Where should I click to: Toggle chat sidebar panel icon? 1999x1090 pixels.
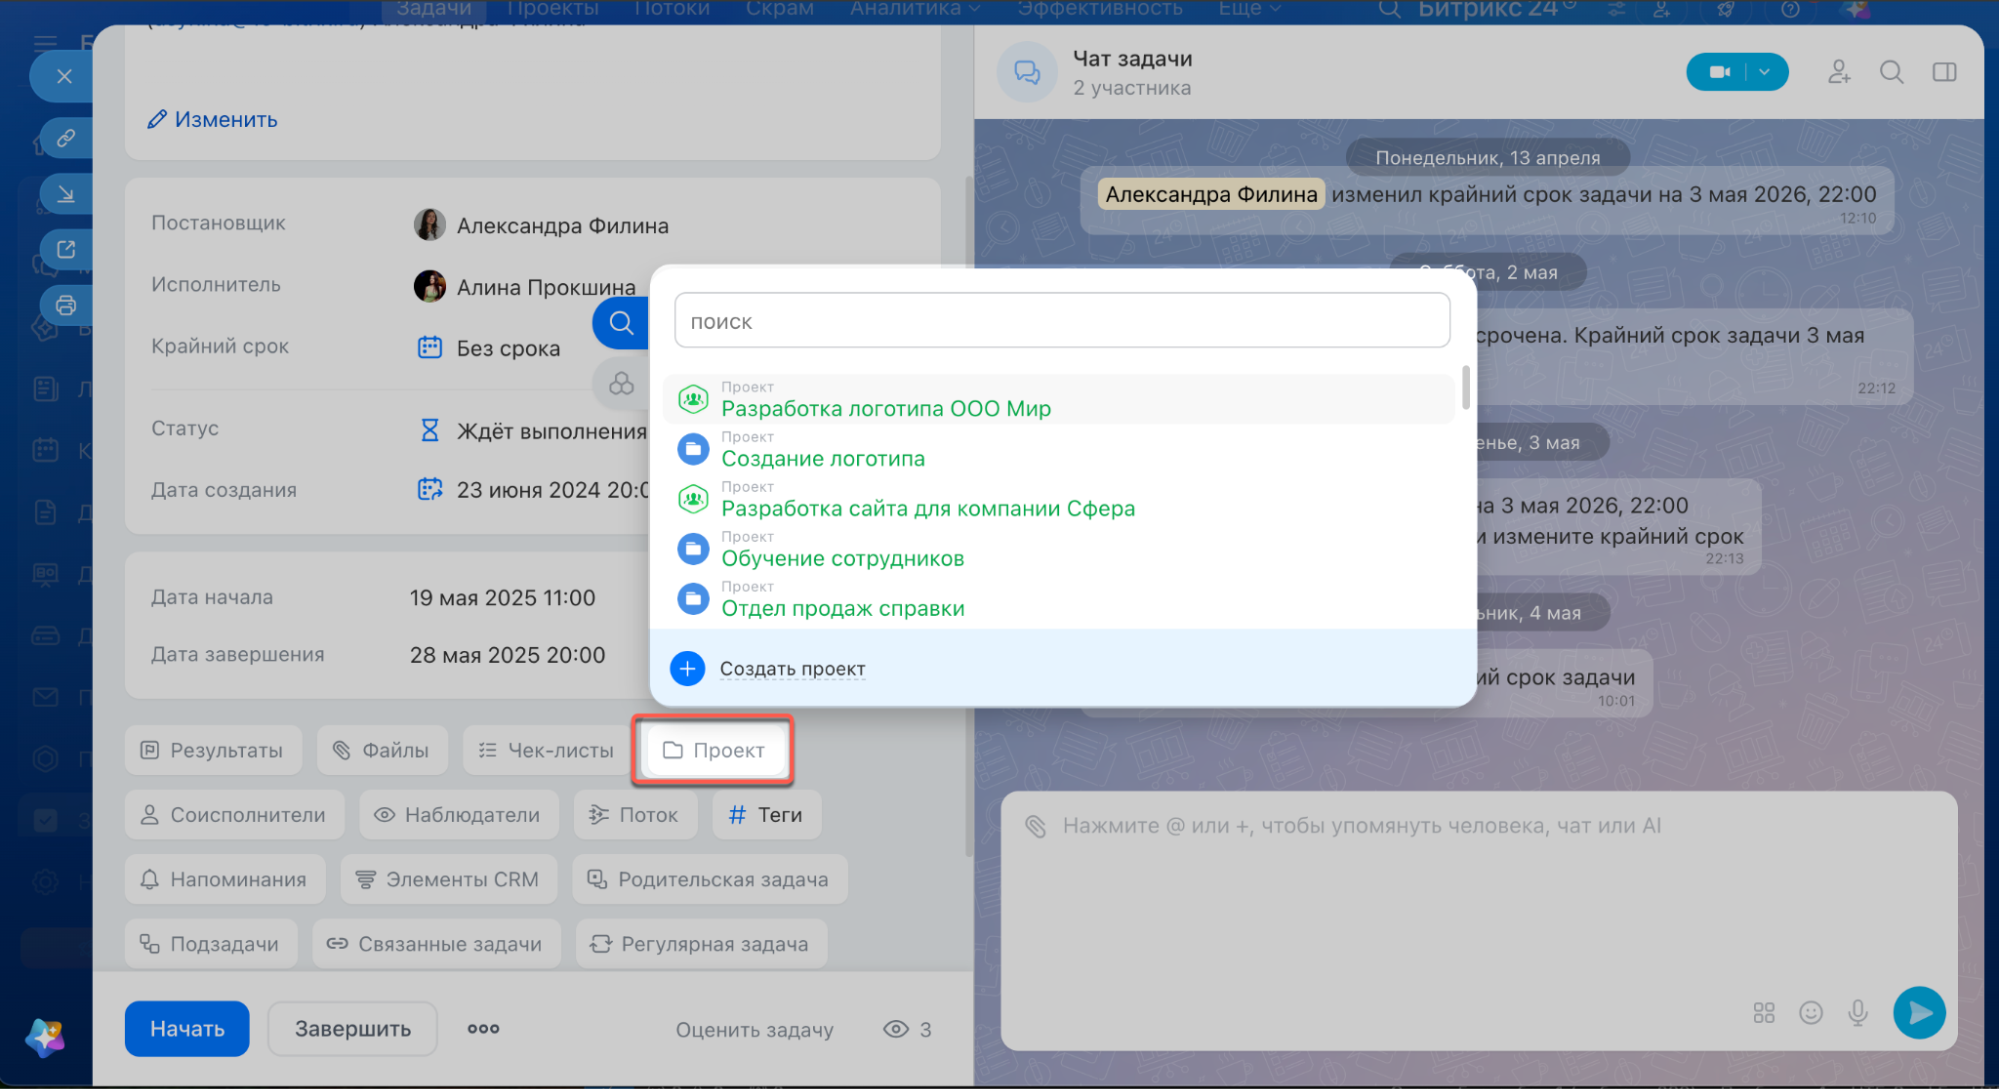(x=1944, y=72)
